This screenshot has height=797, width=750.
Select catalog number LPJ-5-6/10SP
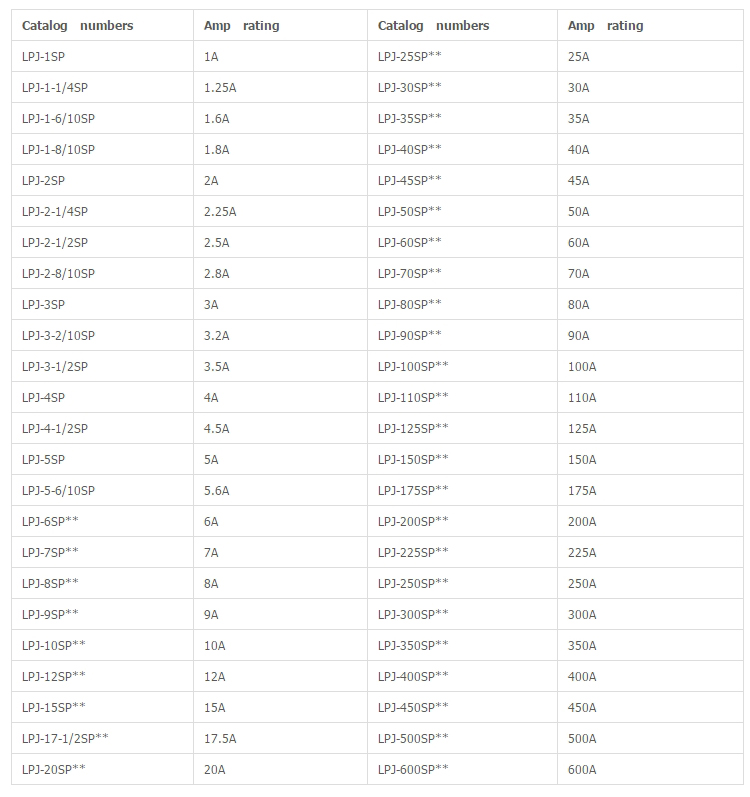[58, 491]
